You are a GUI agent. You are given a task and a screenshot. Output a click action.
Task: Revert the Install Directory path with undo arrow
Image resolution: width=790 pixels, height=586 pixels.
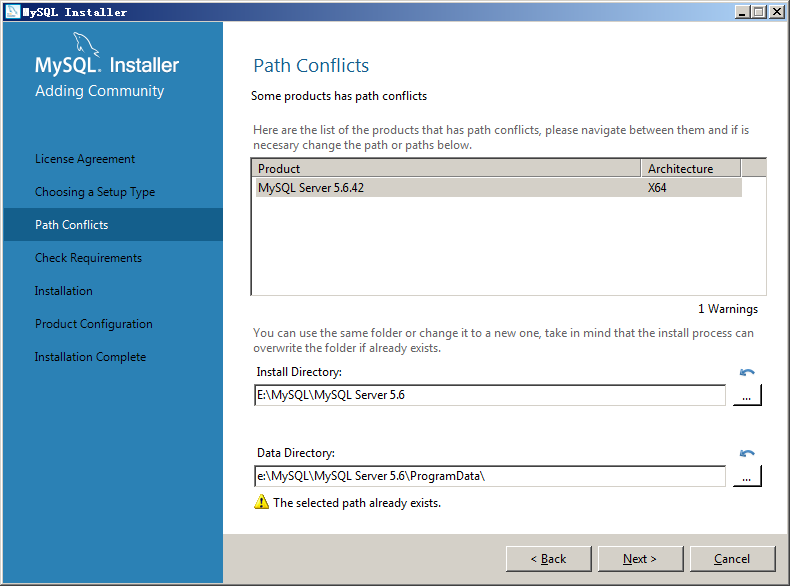point(747,372)
